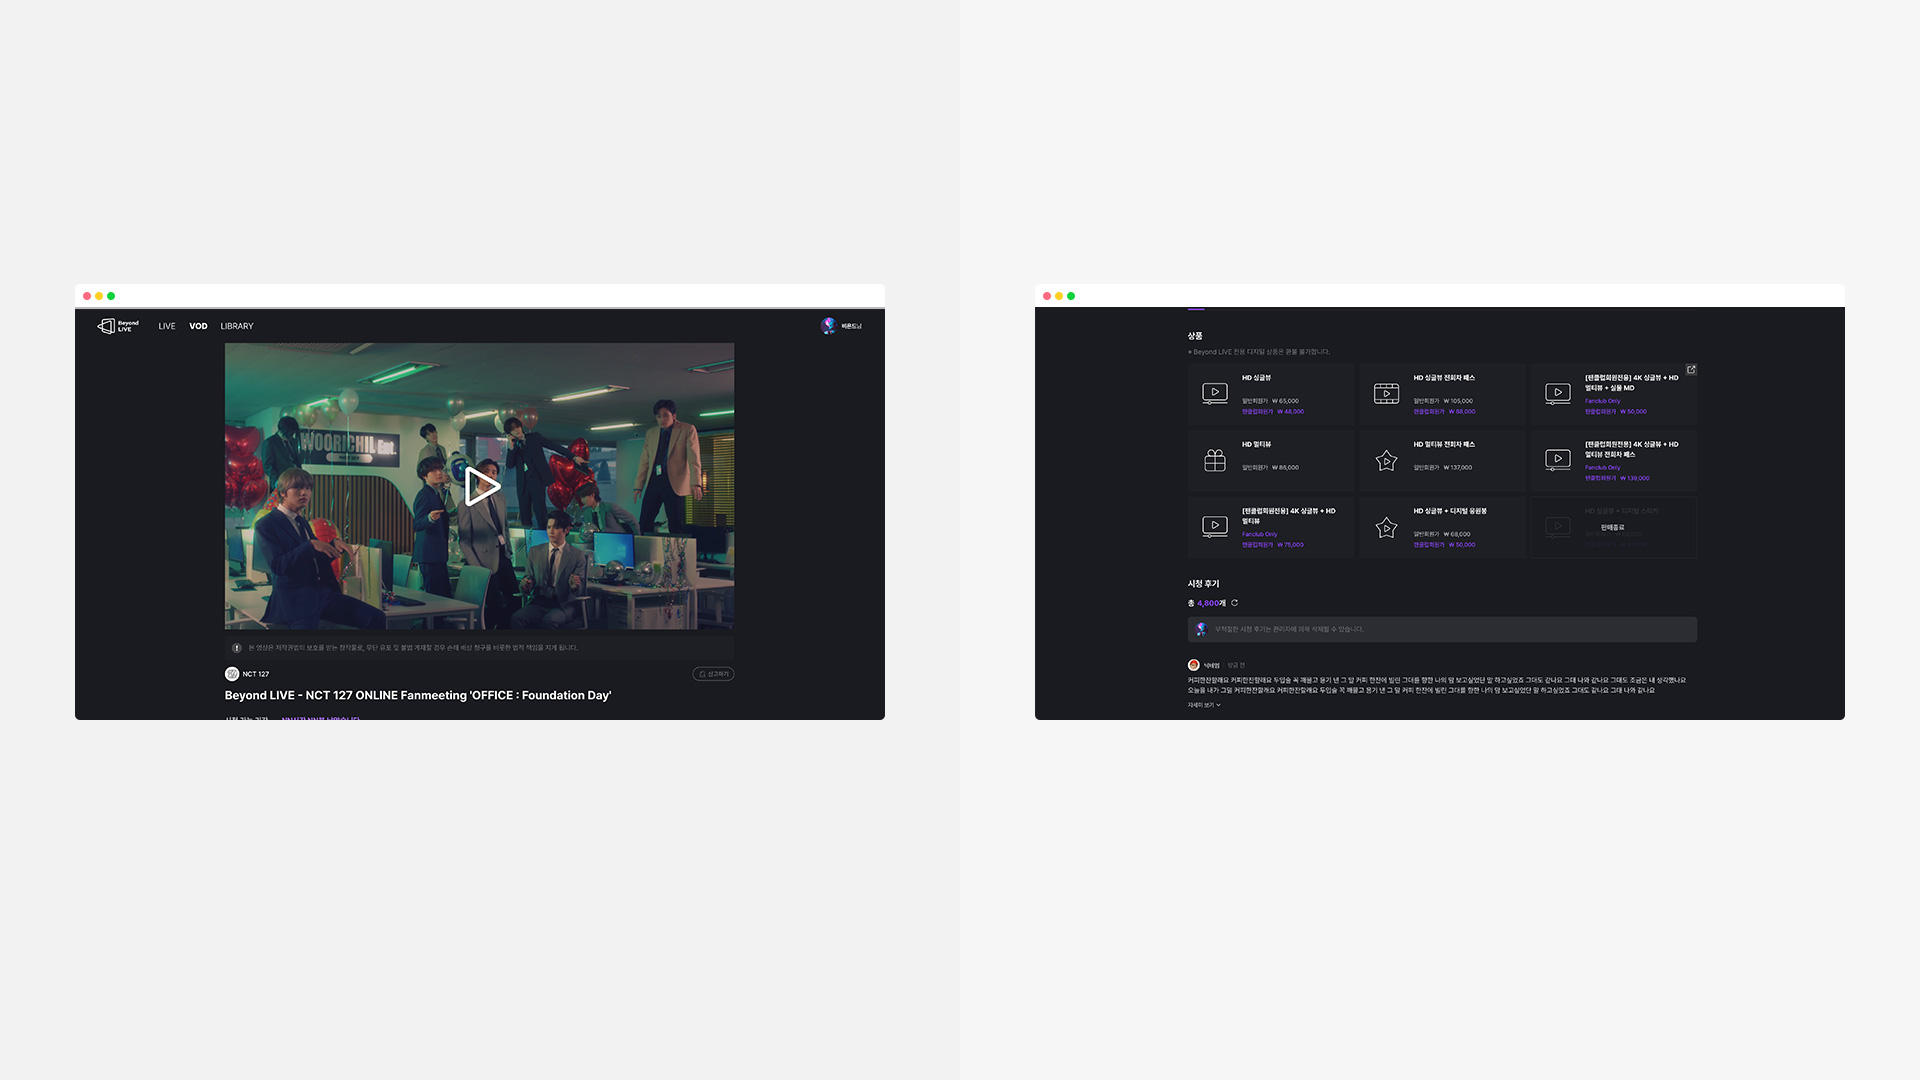Select the HD 싱글뷰 product card
This screenshot has width=1920, height=1080.
point(1270,394)
